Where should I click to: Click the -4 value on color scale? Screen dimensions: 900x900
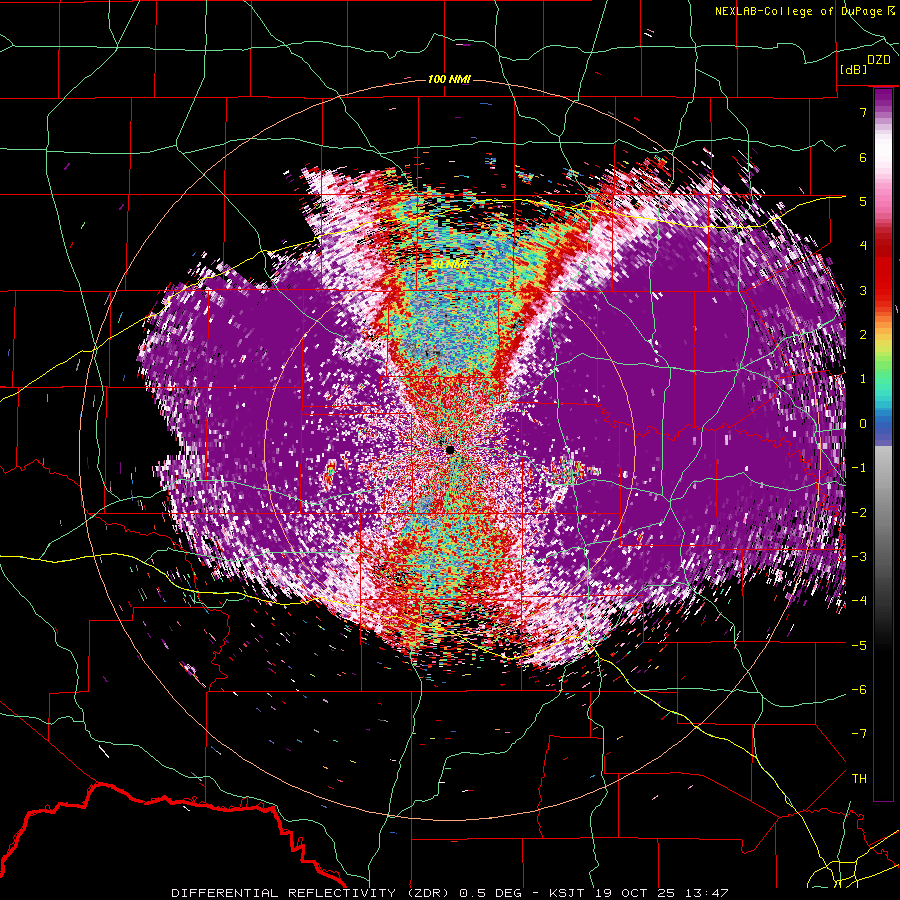pyautogui.click(x=859, y=600)
